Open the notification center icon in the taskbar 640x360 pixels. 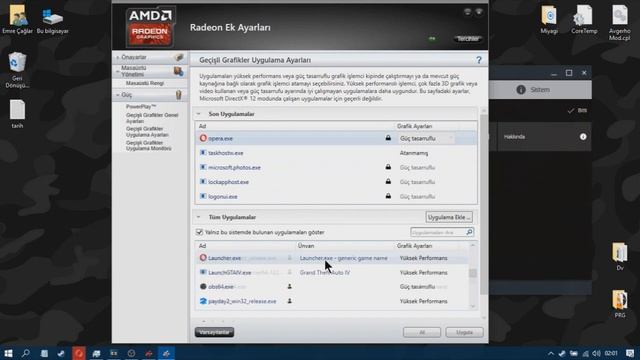click(x=630, y=353)
